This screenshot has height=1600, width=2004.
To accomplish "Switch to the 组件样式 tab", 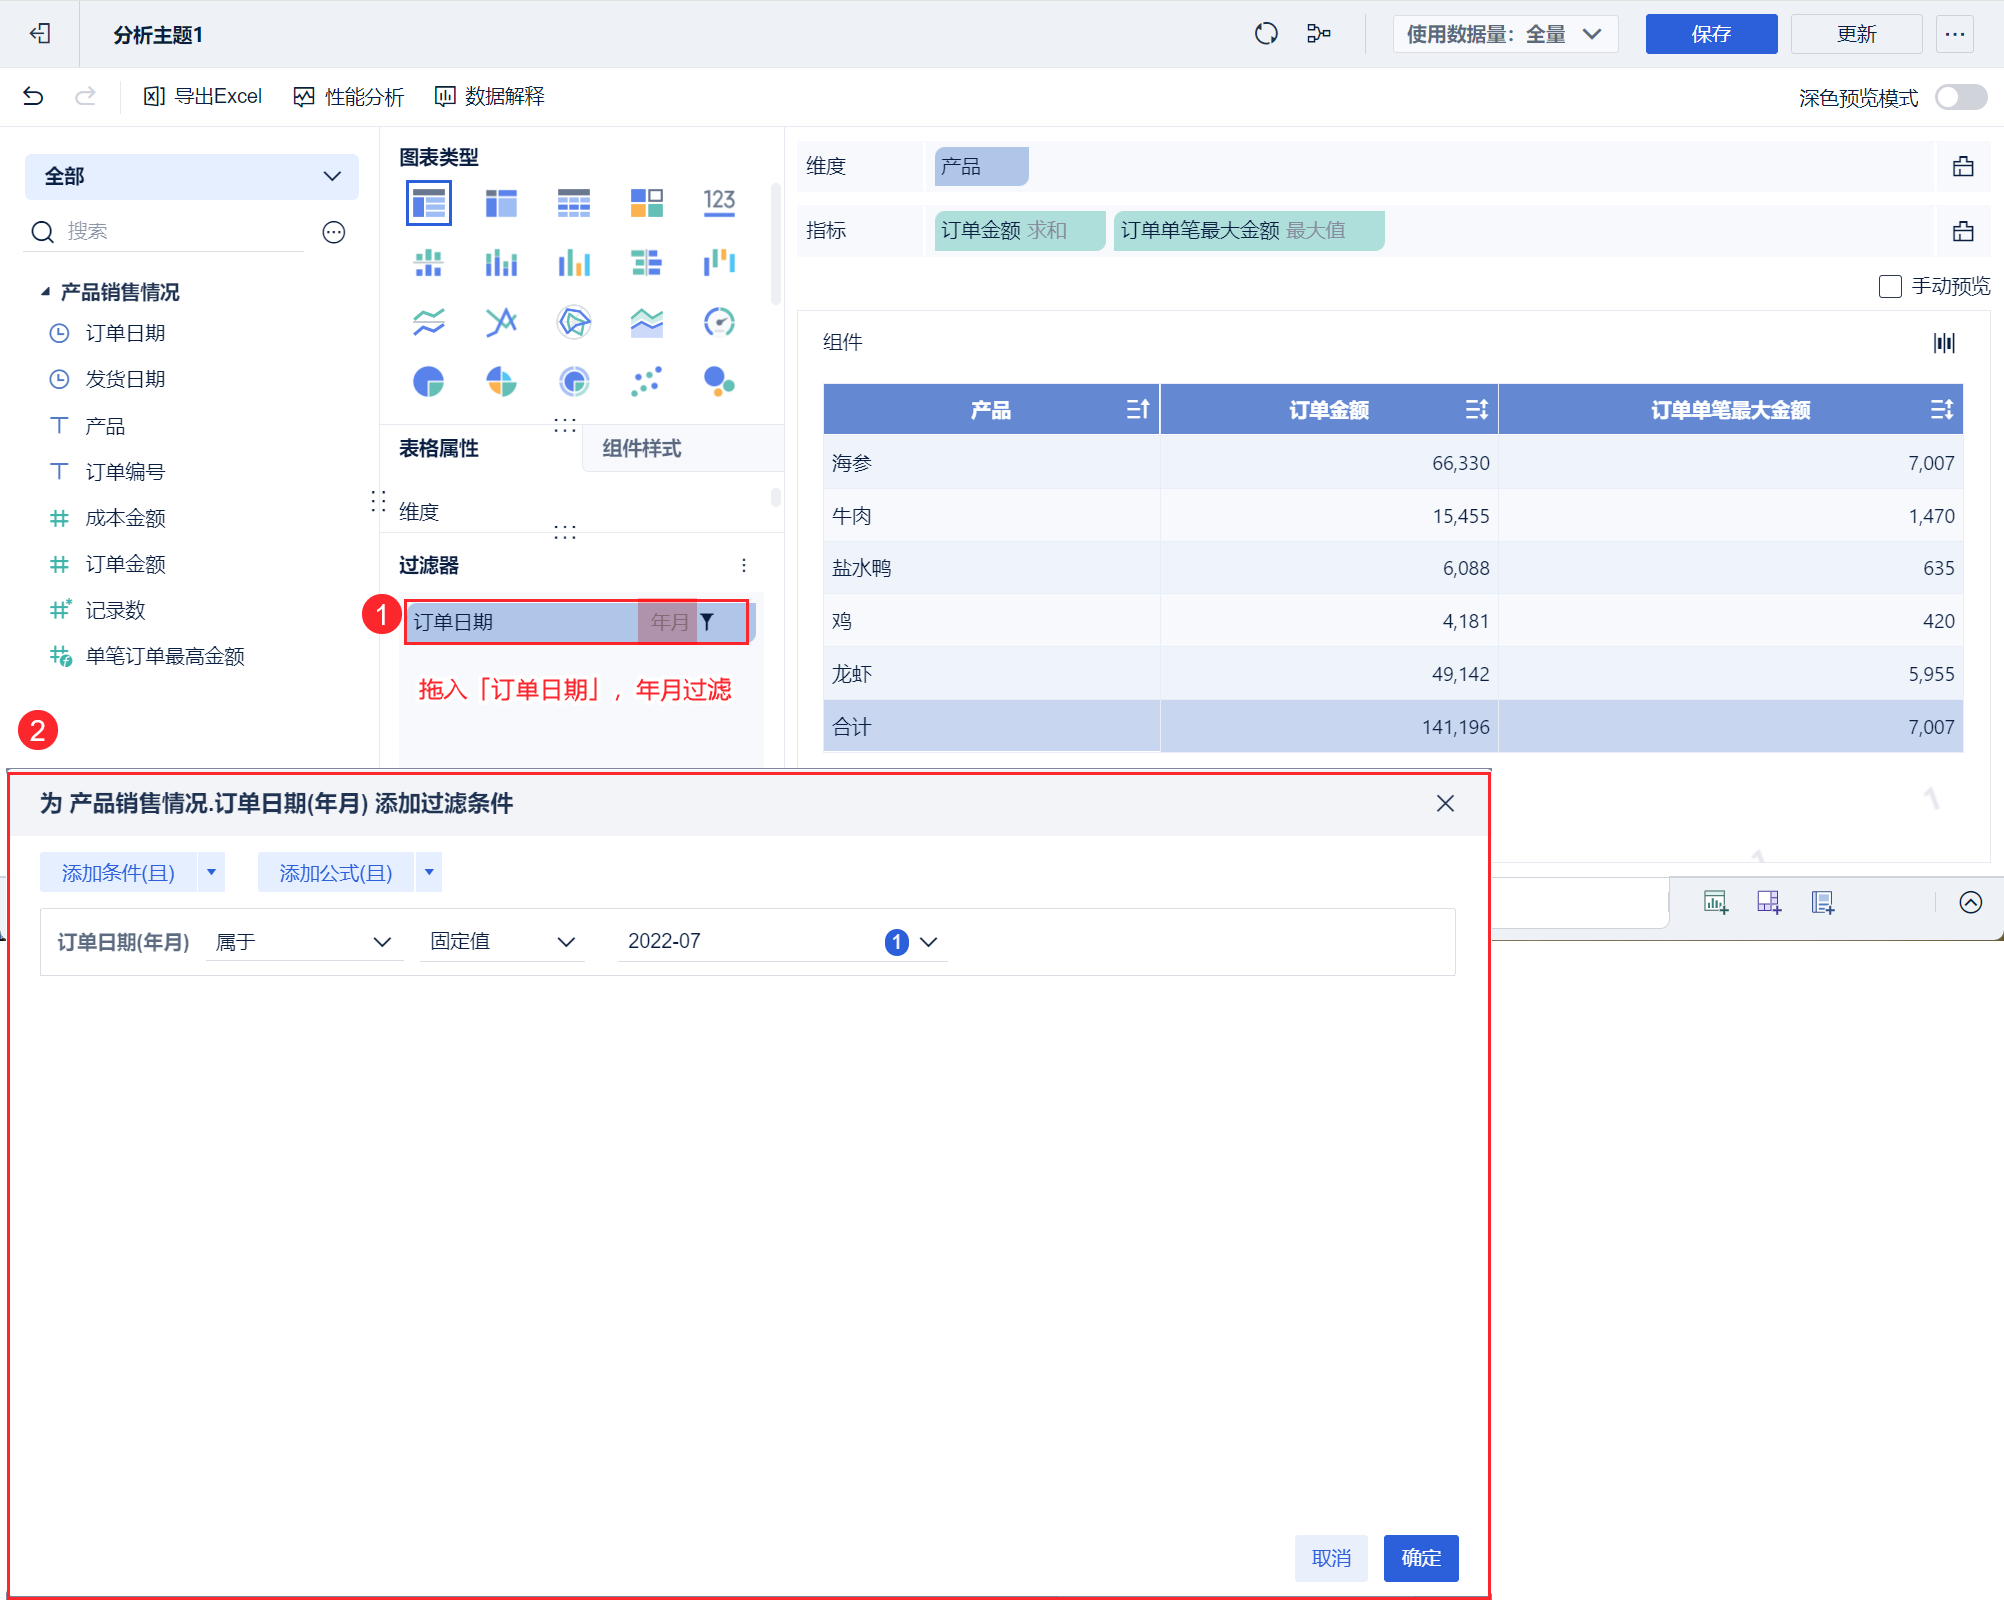I will point(641,448).
